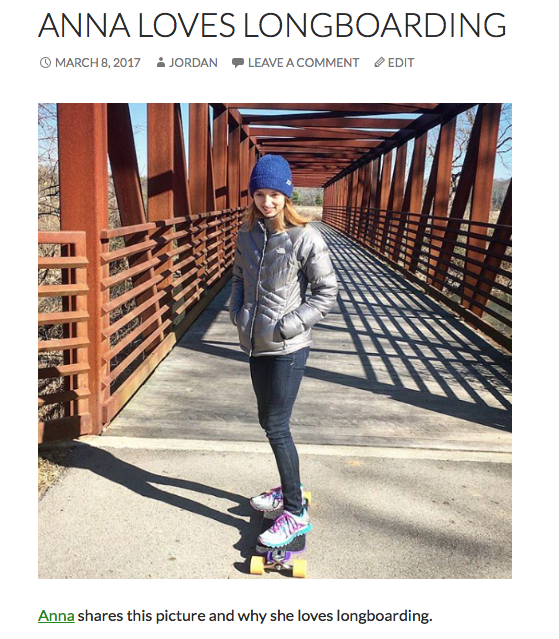
Task: Click the speech bubble comment icon
Action: (x=238, y=63)
